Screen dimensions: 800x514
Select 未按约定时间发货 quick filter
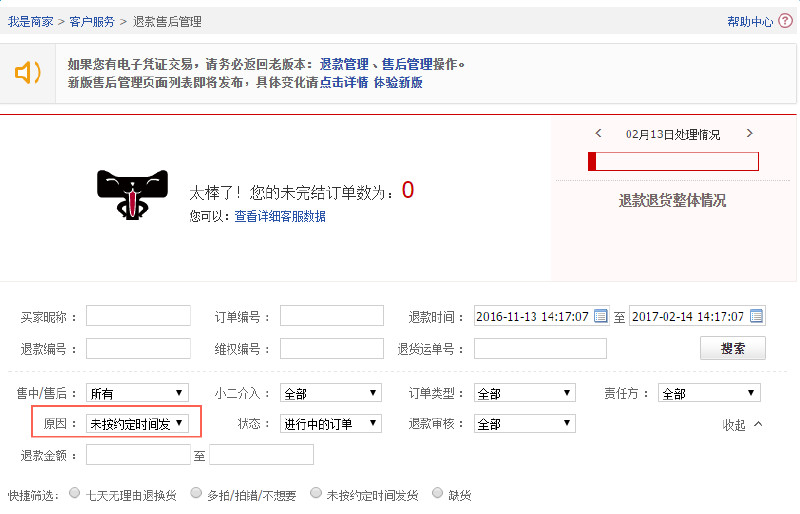317,494
